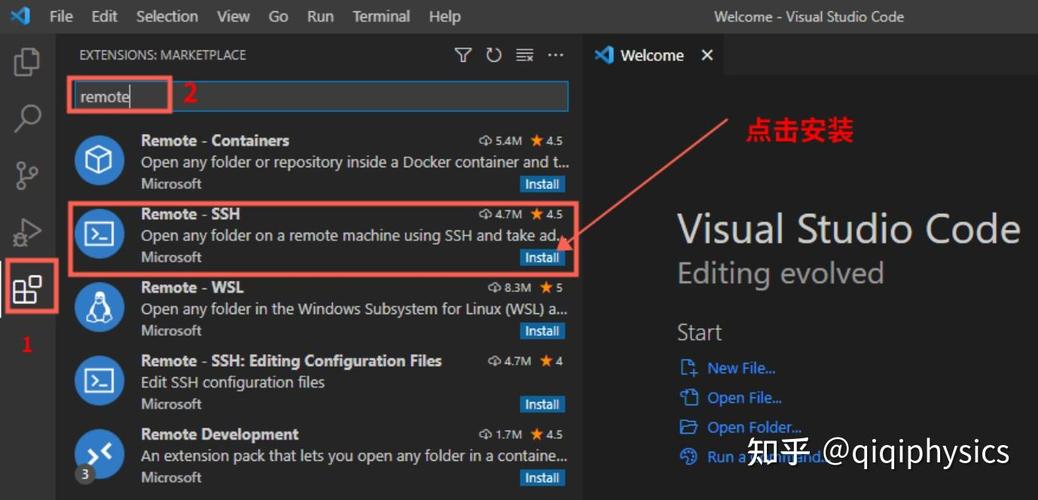Select Remote - SSH: Editing Configuration Files title
The image size is (1038, 500).
(291, 361)
